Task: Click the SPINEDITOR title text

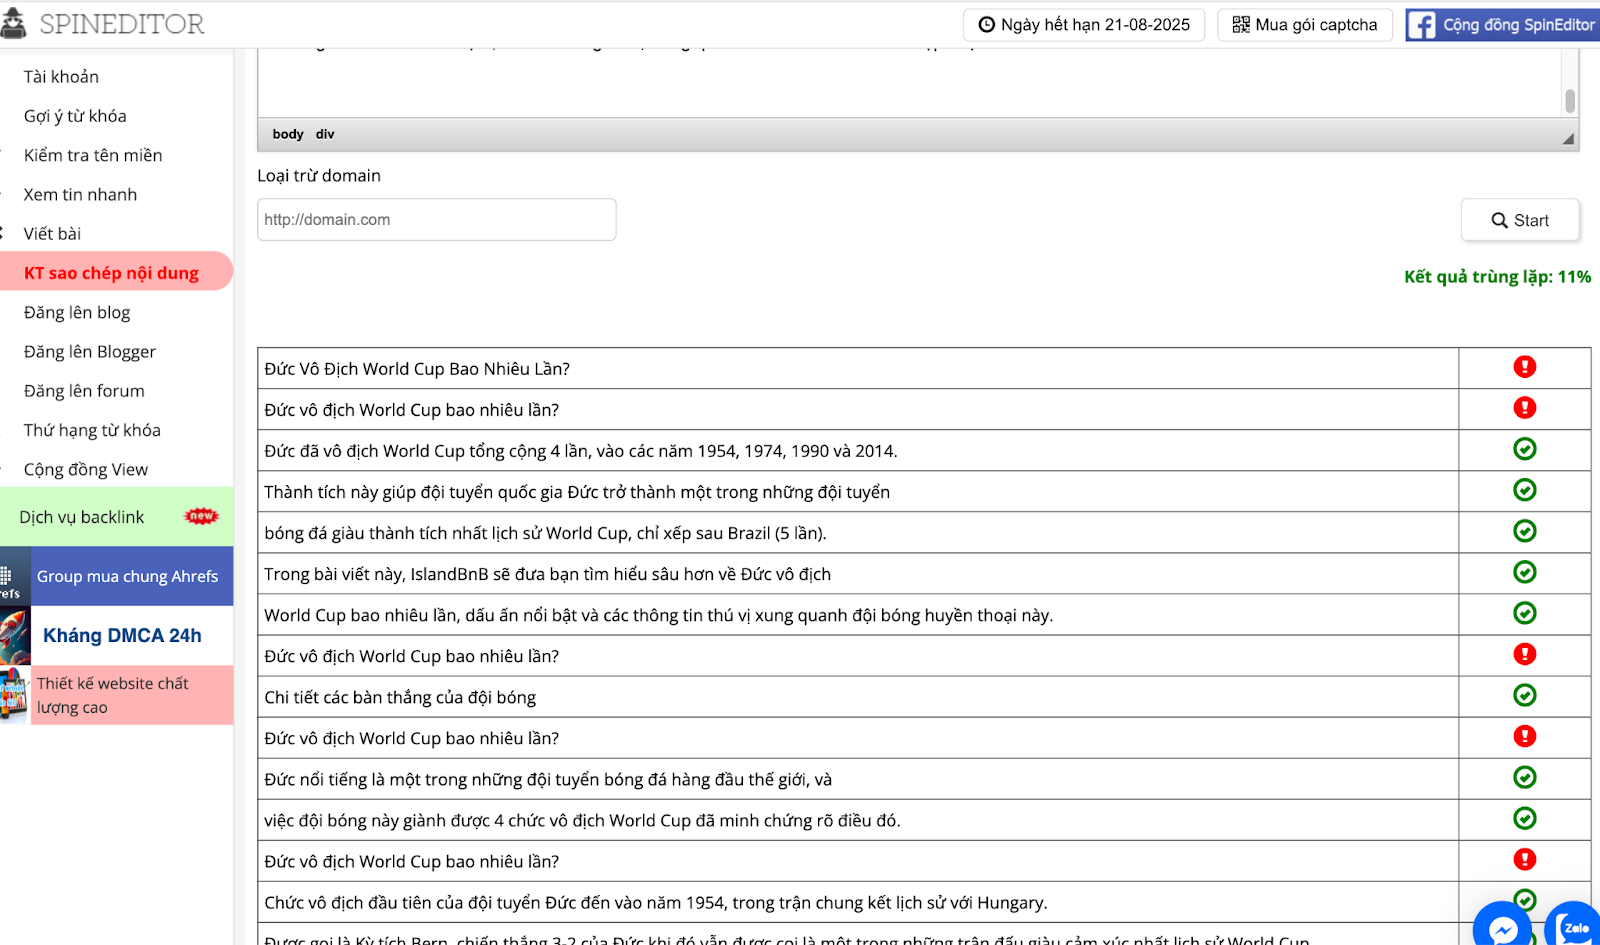Action: click(x=122, y=24)
